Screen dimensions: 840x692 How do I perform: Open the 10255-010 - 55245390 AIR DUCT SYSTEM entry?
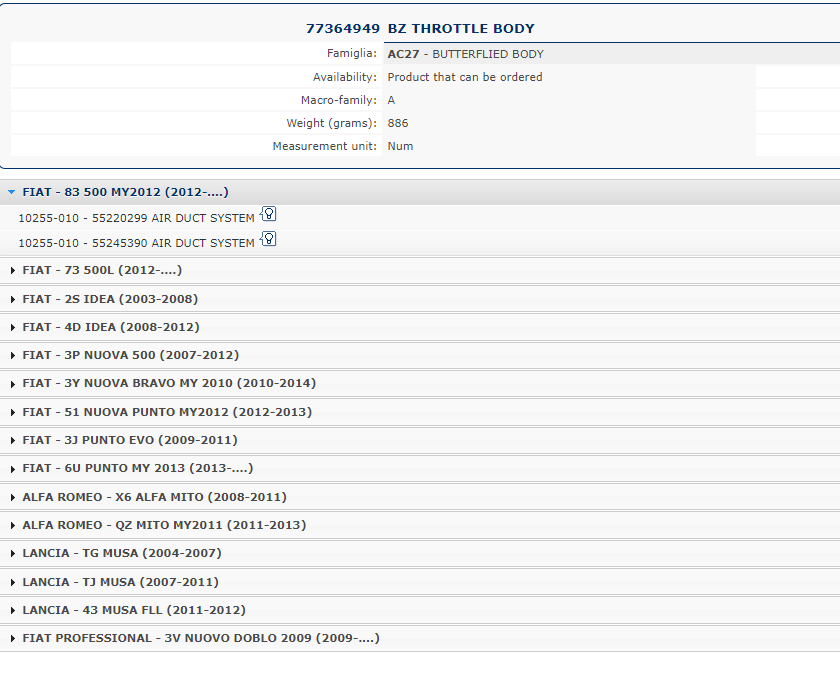click(136, 243)
